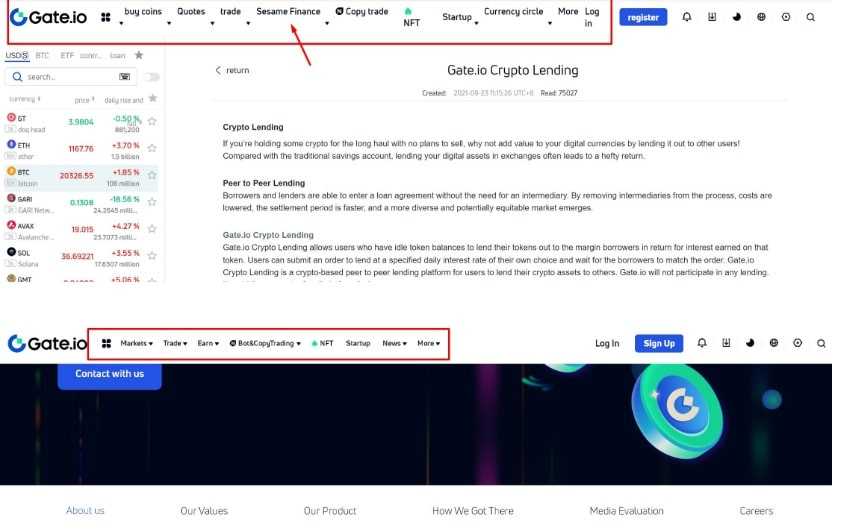Screen dimensions: 845x531
Task: Click the dark mode moon icon in the top header
Action: click(x=736, y=17)
